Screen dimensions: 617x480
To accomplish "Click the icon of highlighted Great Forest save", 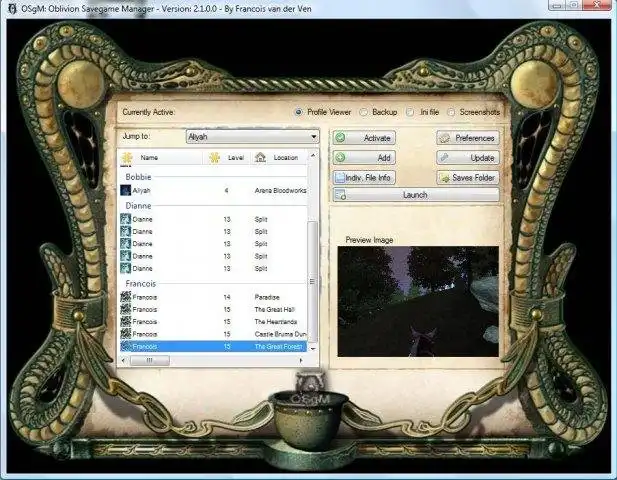I will 126,347.
